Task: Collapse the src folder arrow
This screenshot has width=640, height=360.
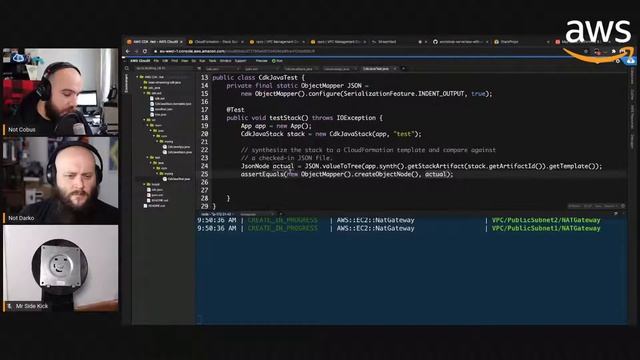Action: coord(144,120)
